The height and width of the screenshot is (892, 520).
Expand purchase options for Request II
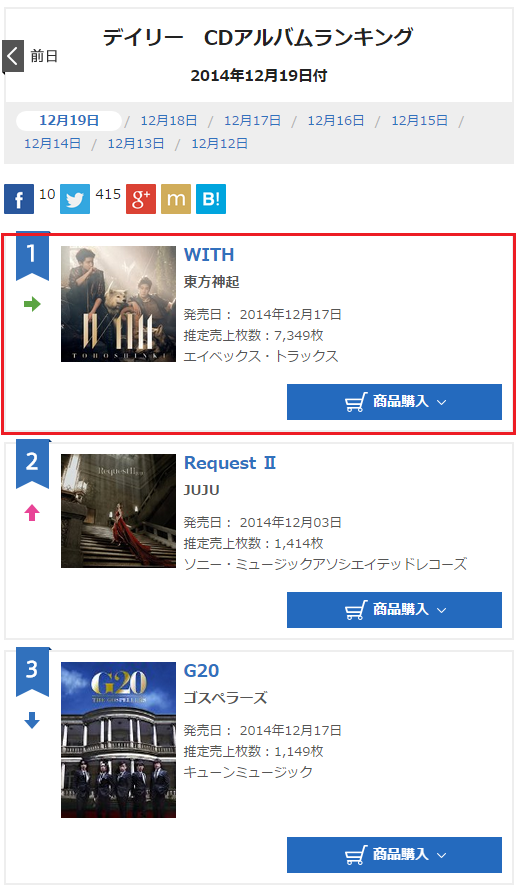(x=394, y=610)
